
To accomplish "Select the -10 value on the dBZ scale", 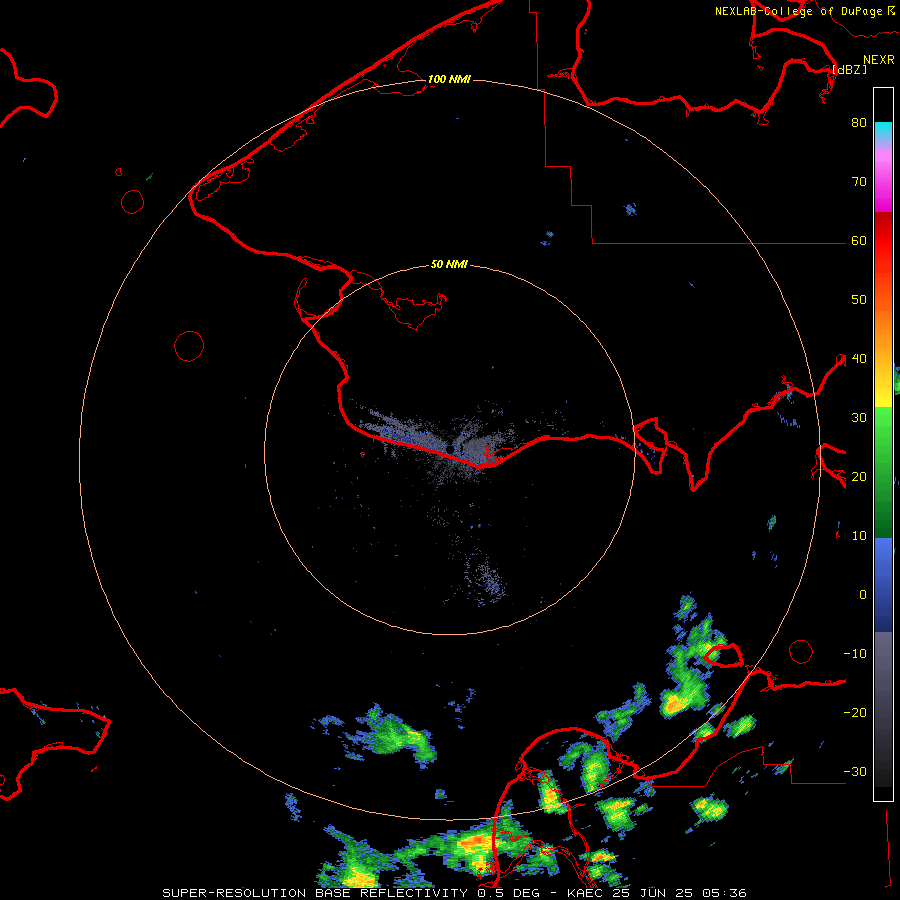I will coord(855,654).
